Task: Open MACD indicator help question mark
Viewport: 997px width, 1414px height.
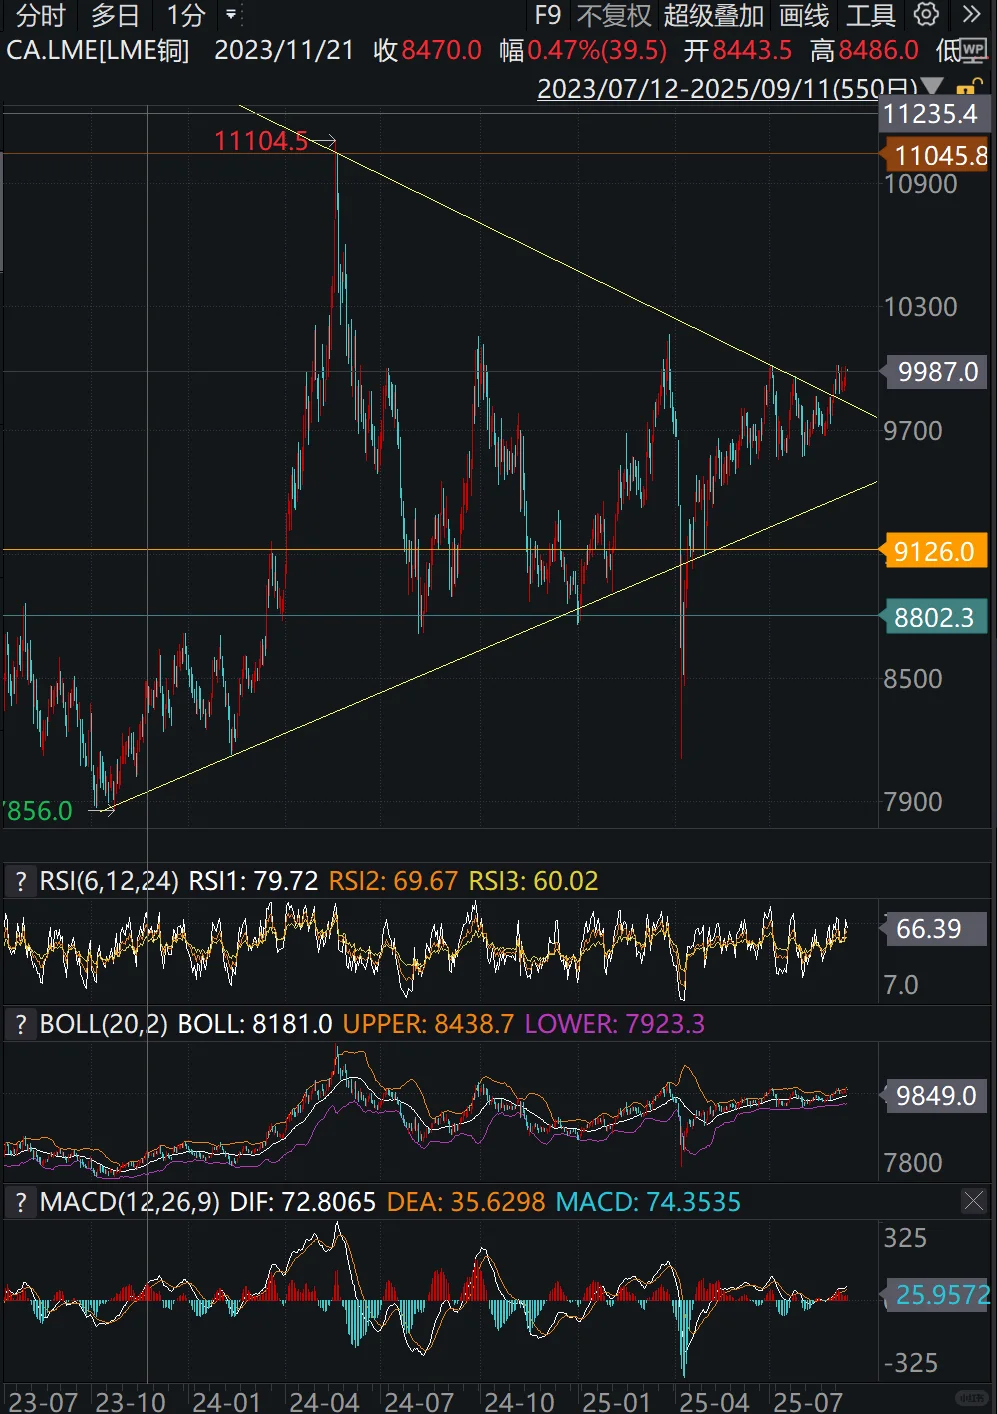Action: (x=20, y=1201)
